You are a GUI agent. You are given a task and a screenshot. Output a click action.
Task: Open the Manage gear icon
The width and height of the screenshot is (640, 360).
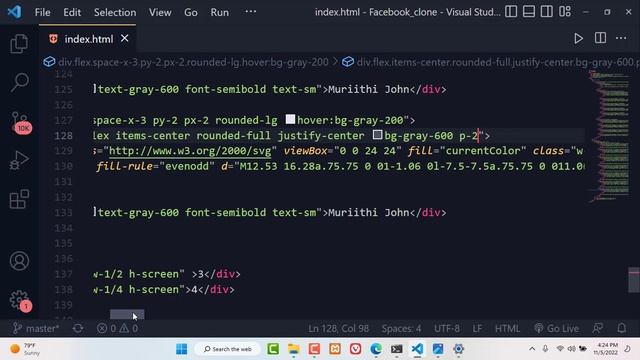[x=20, y=301]
